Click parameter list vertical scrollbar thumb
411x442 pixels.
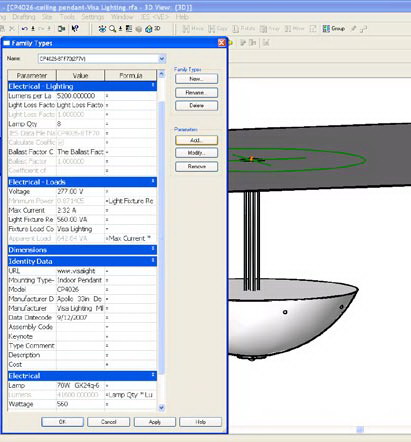tap(162, 237)
